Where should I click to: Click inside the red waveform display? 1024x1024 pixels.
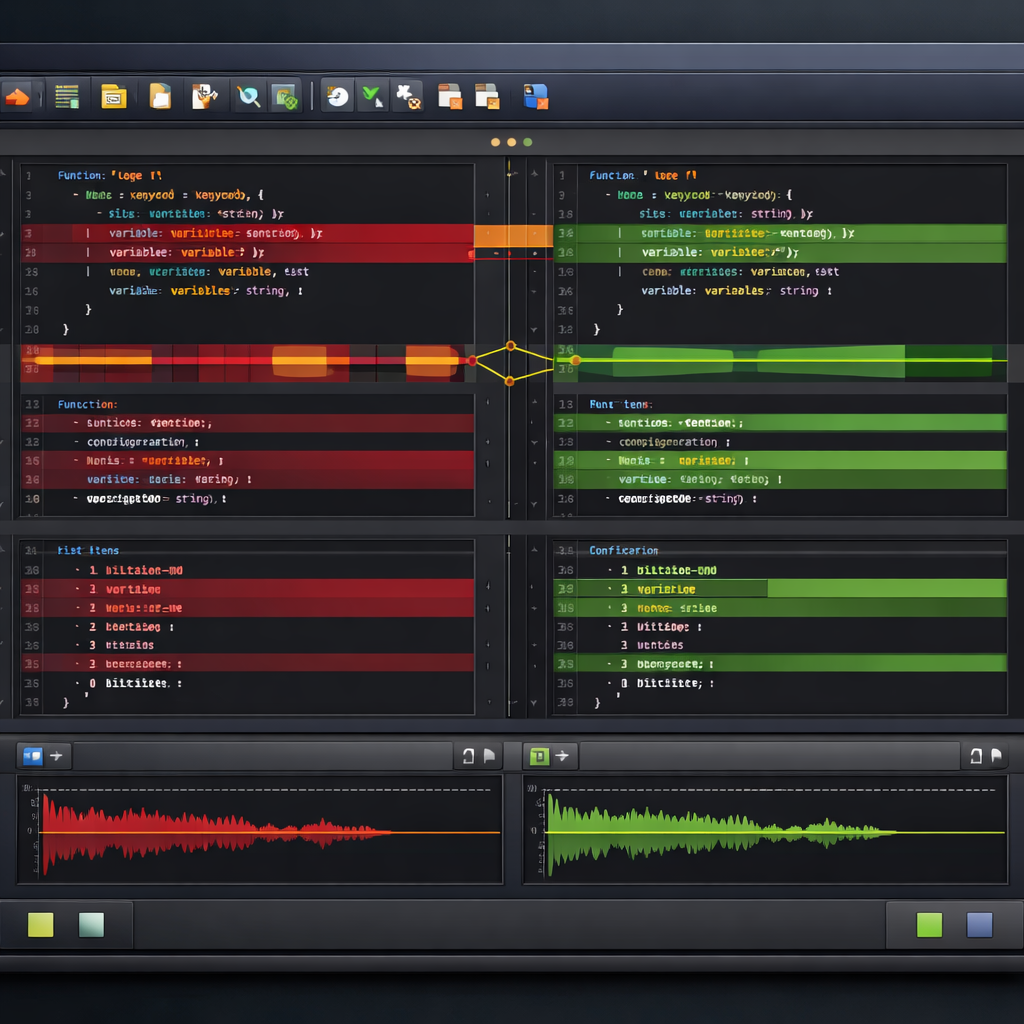coord(260,832)
